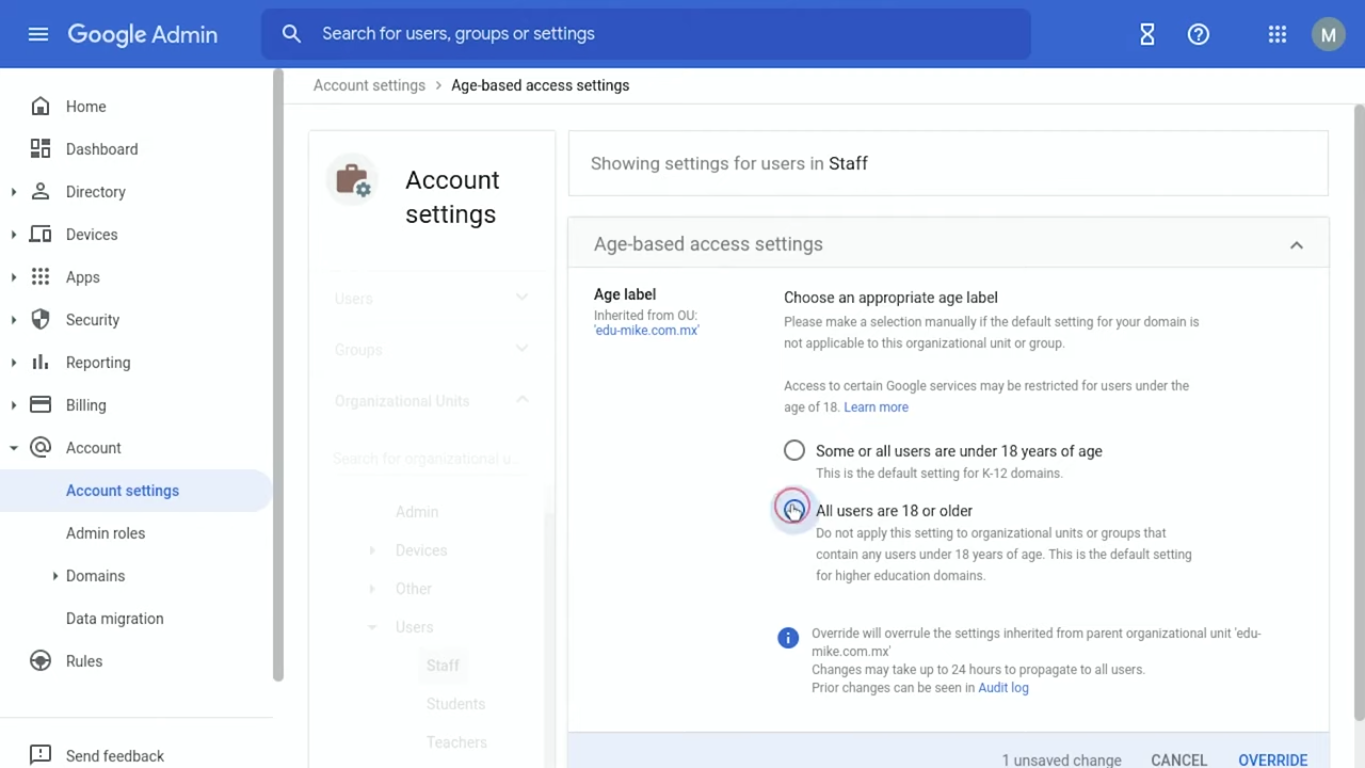
Task: Open the tasks hourglass icon
Action: 1147,34
